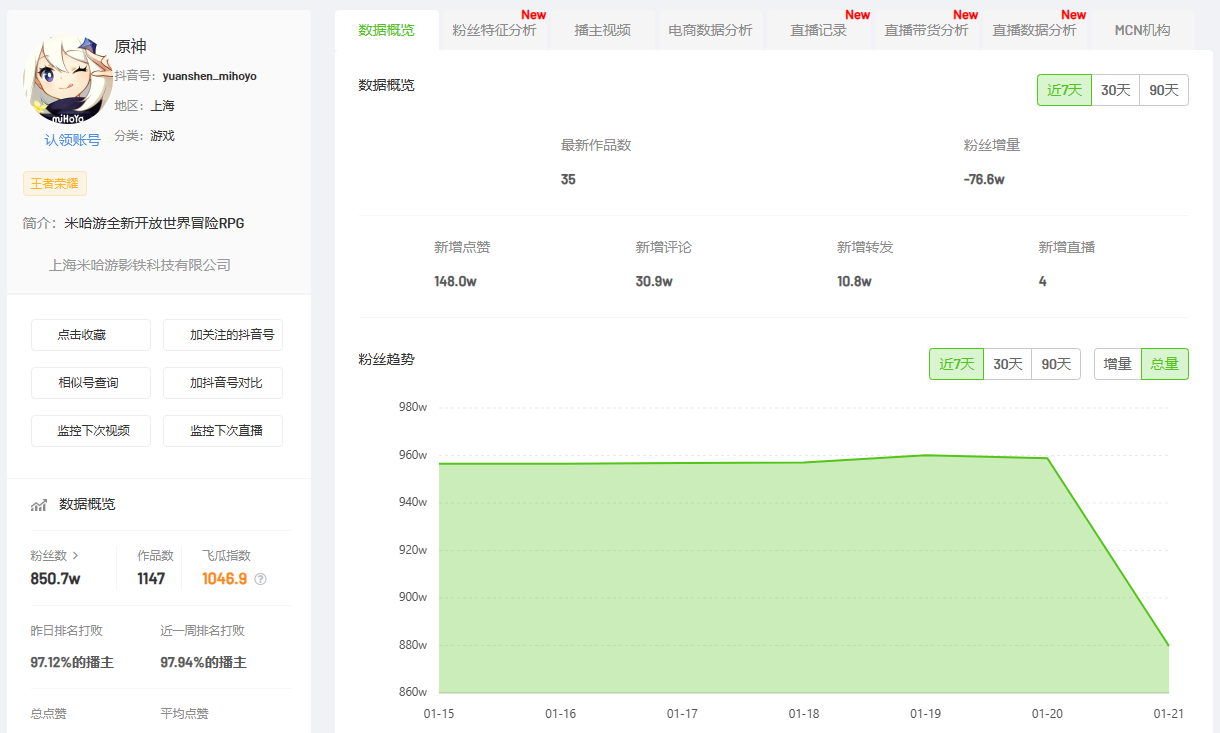The width and height of the screenshot is (1220, 733).
Task: Click the 认领账号 link
Action: click(x=72, y=140)
